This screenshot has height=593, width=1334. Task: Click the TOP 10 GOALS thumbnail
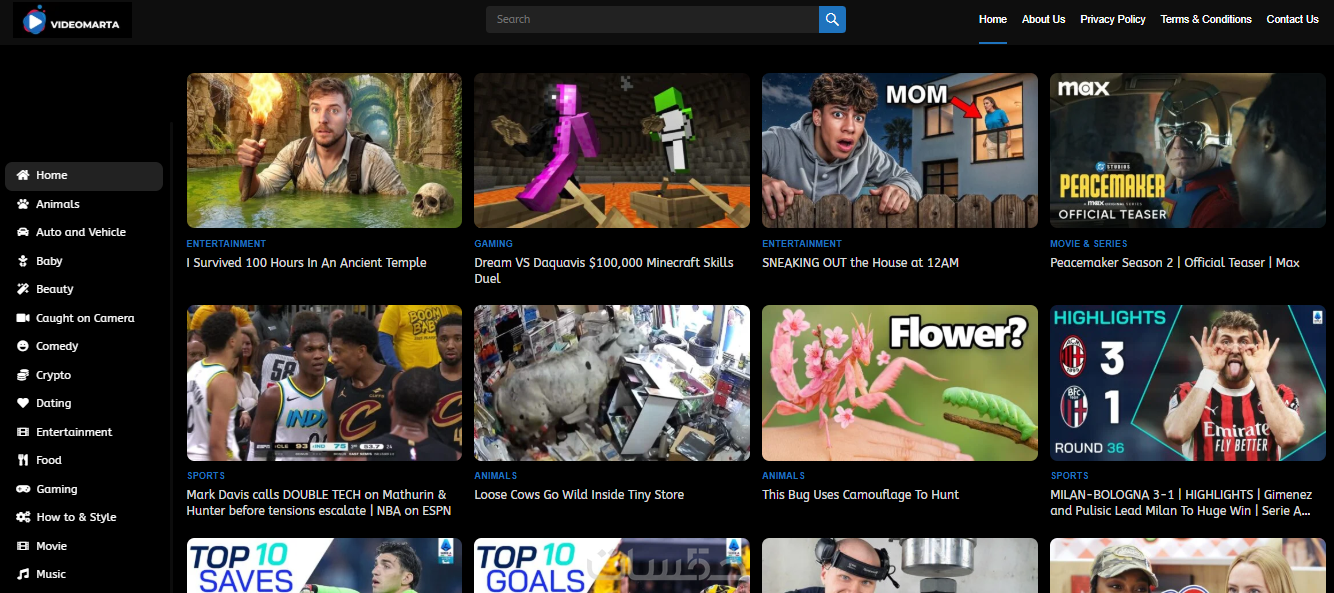[612, 566]
